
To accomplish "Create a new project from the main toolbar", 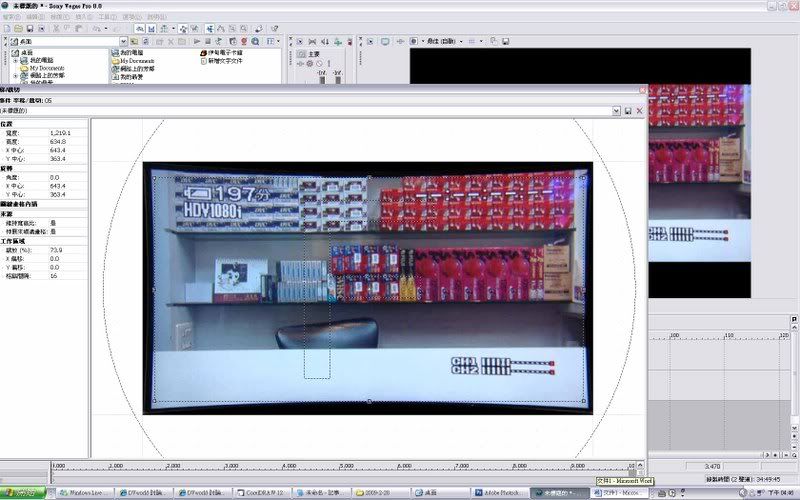I will point(7,29).
